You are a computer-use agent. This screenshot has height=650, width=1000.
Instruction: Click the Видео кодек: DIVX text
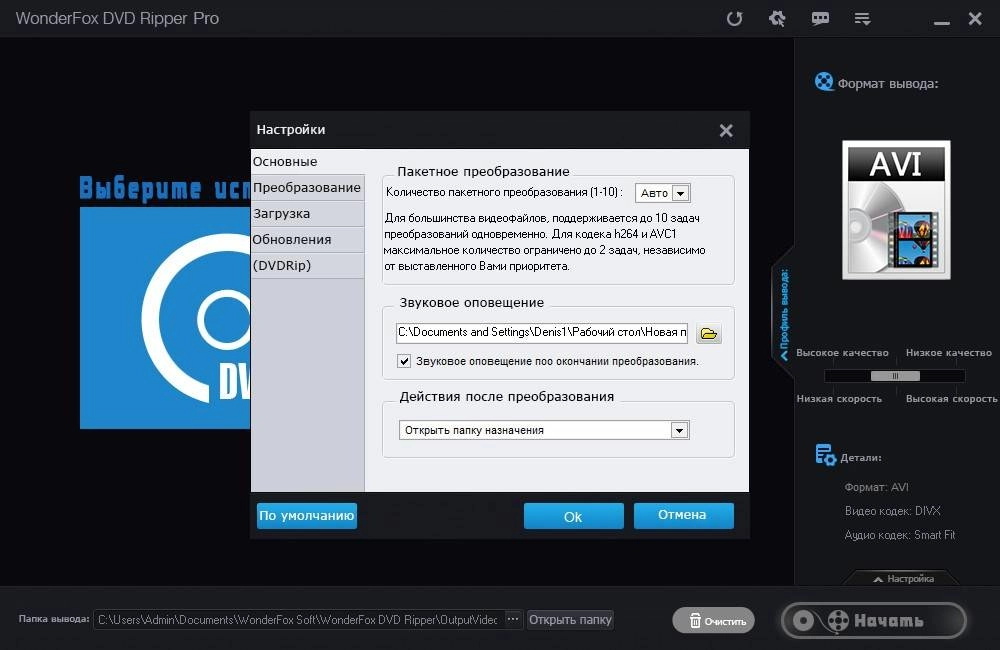pyautogui.click(x=892, y=511)
